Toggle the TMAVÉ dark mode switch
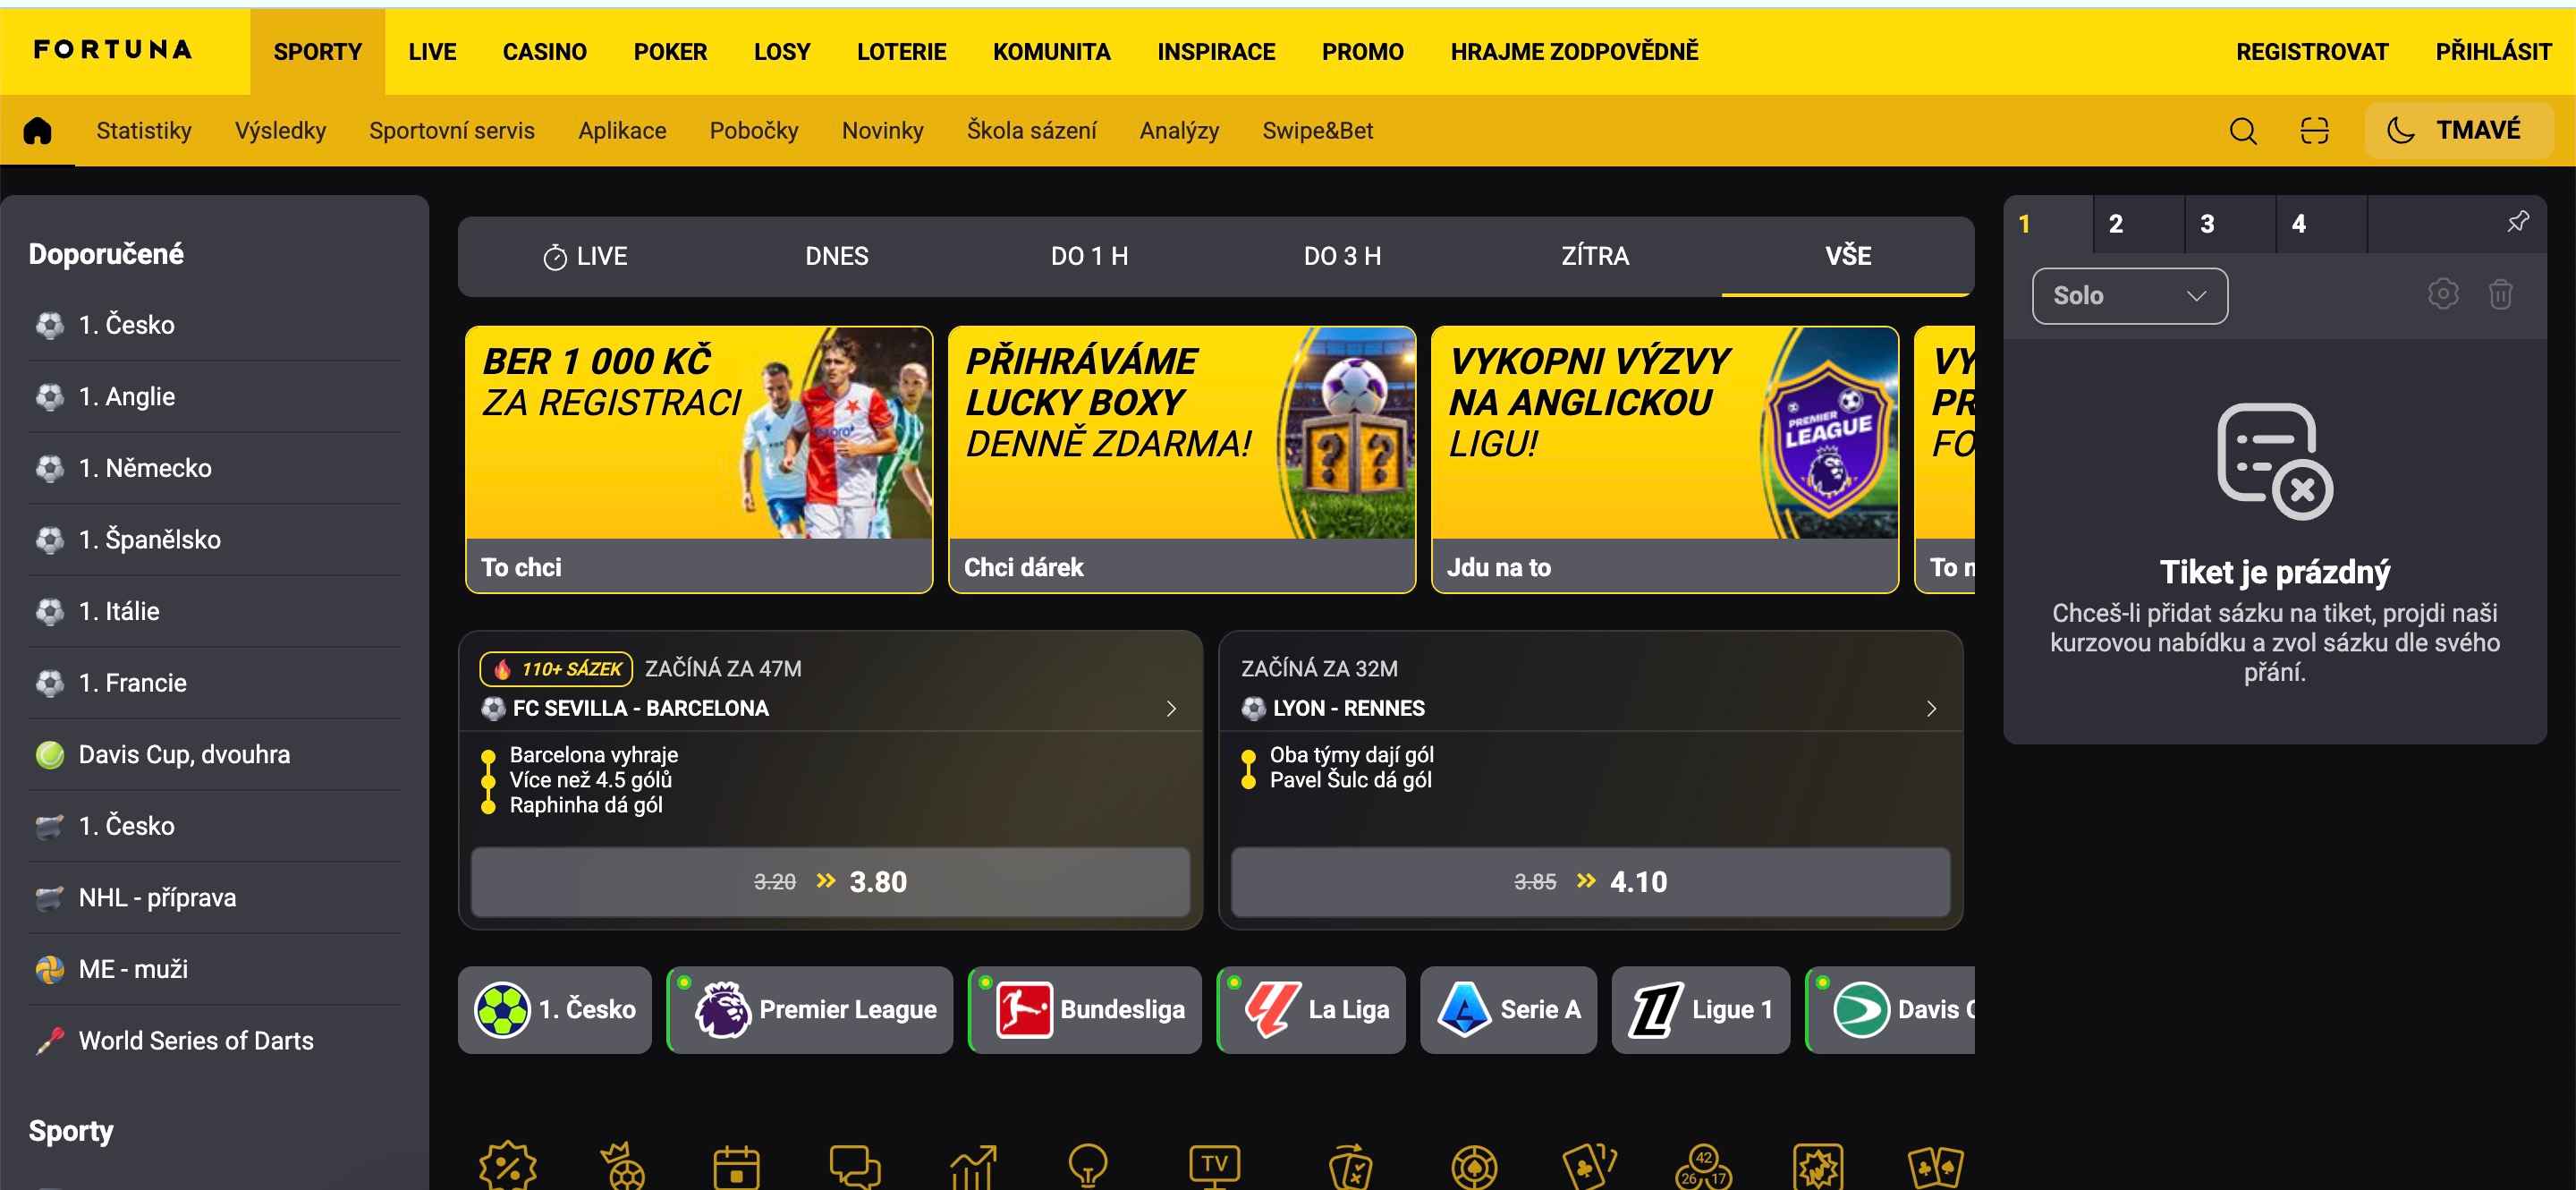Screen dimensions: 2576x1190 coord(2459,130)
